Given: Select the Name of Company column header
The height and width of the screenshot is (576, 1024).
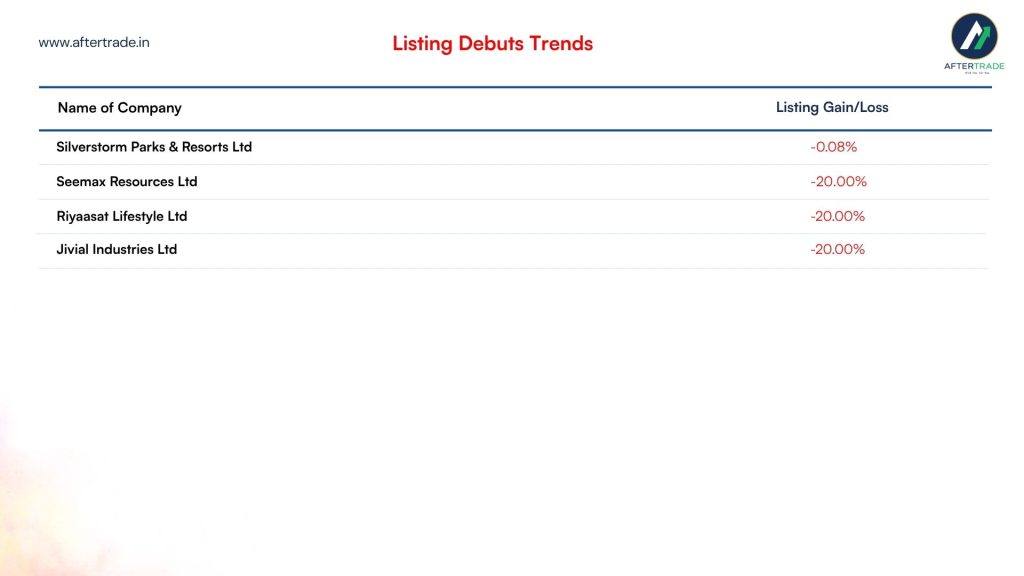Looking at the screenshot, I should (x=120, y=108).
